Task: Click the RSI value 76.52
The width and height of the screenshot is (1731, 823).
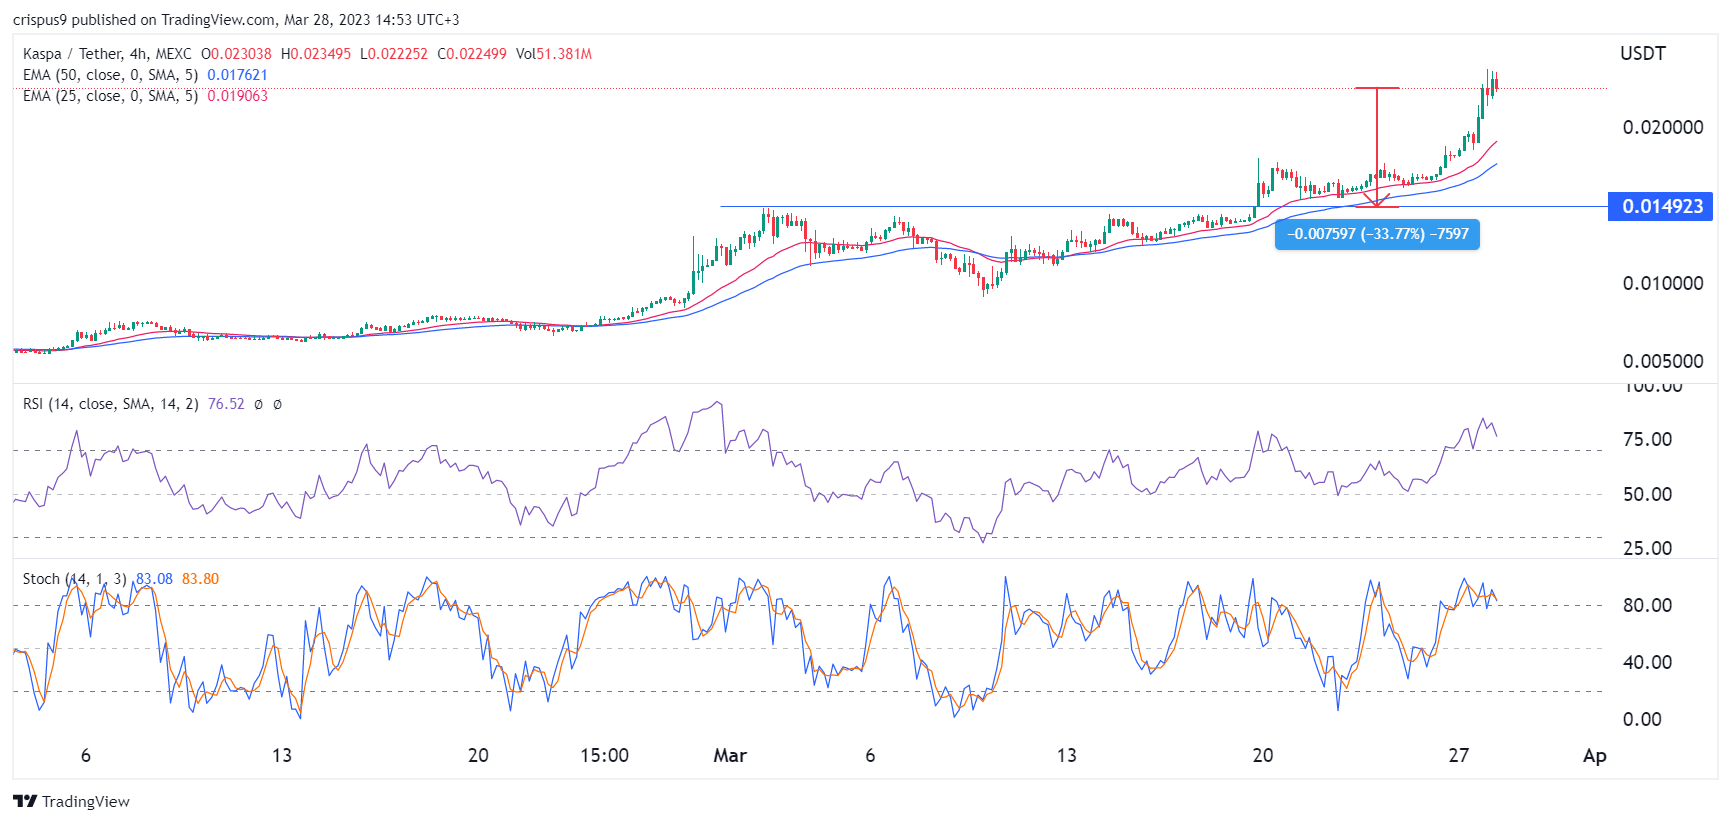Action: point(226,404)
